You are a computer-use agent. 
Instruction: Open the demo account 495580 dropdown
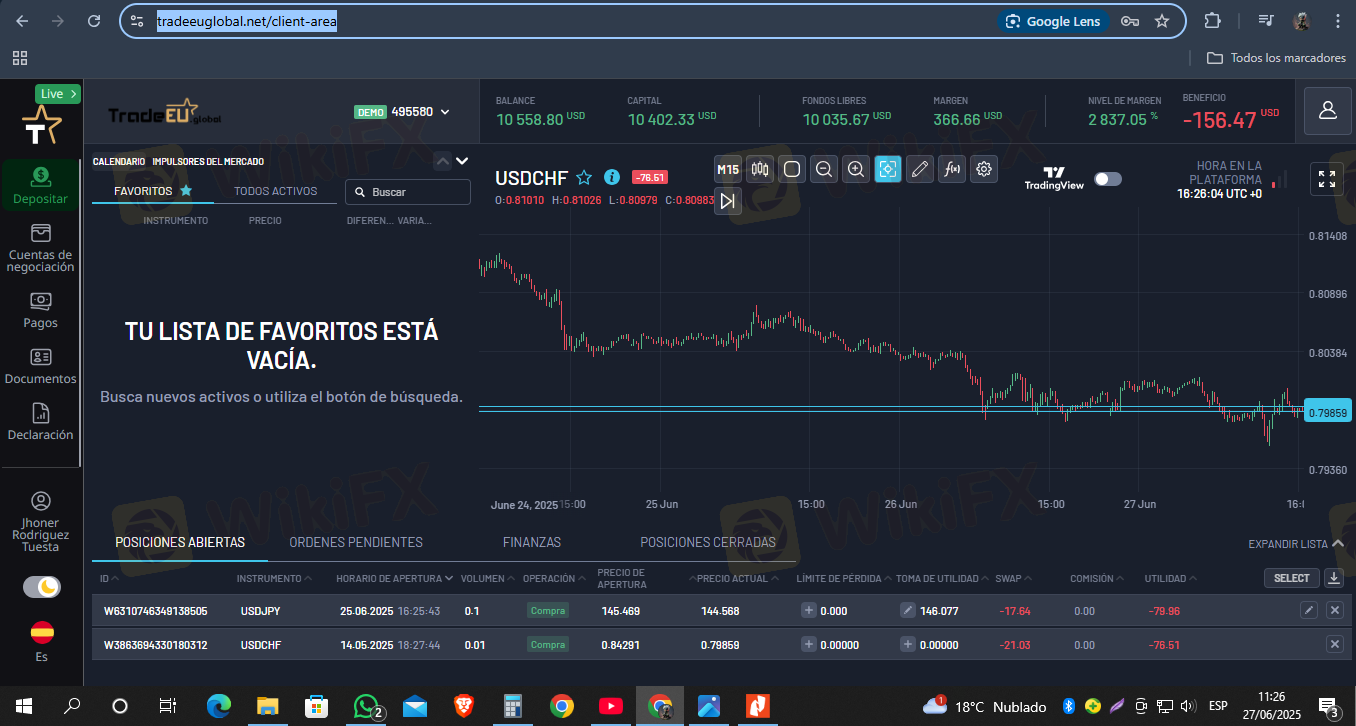402,112
